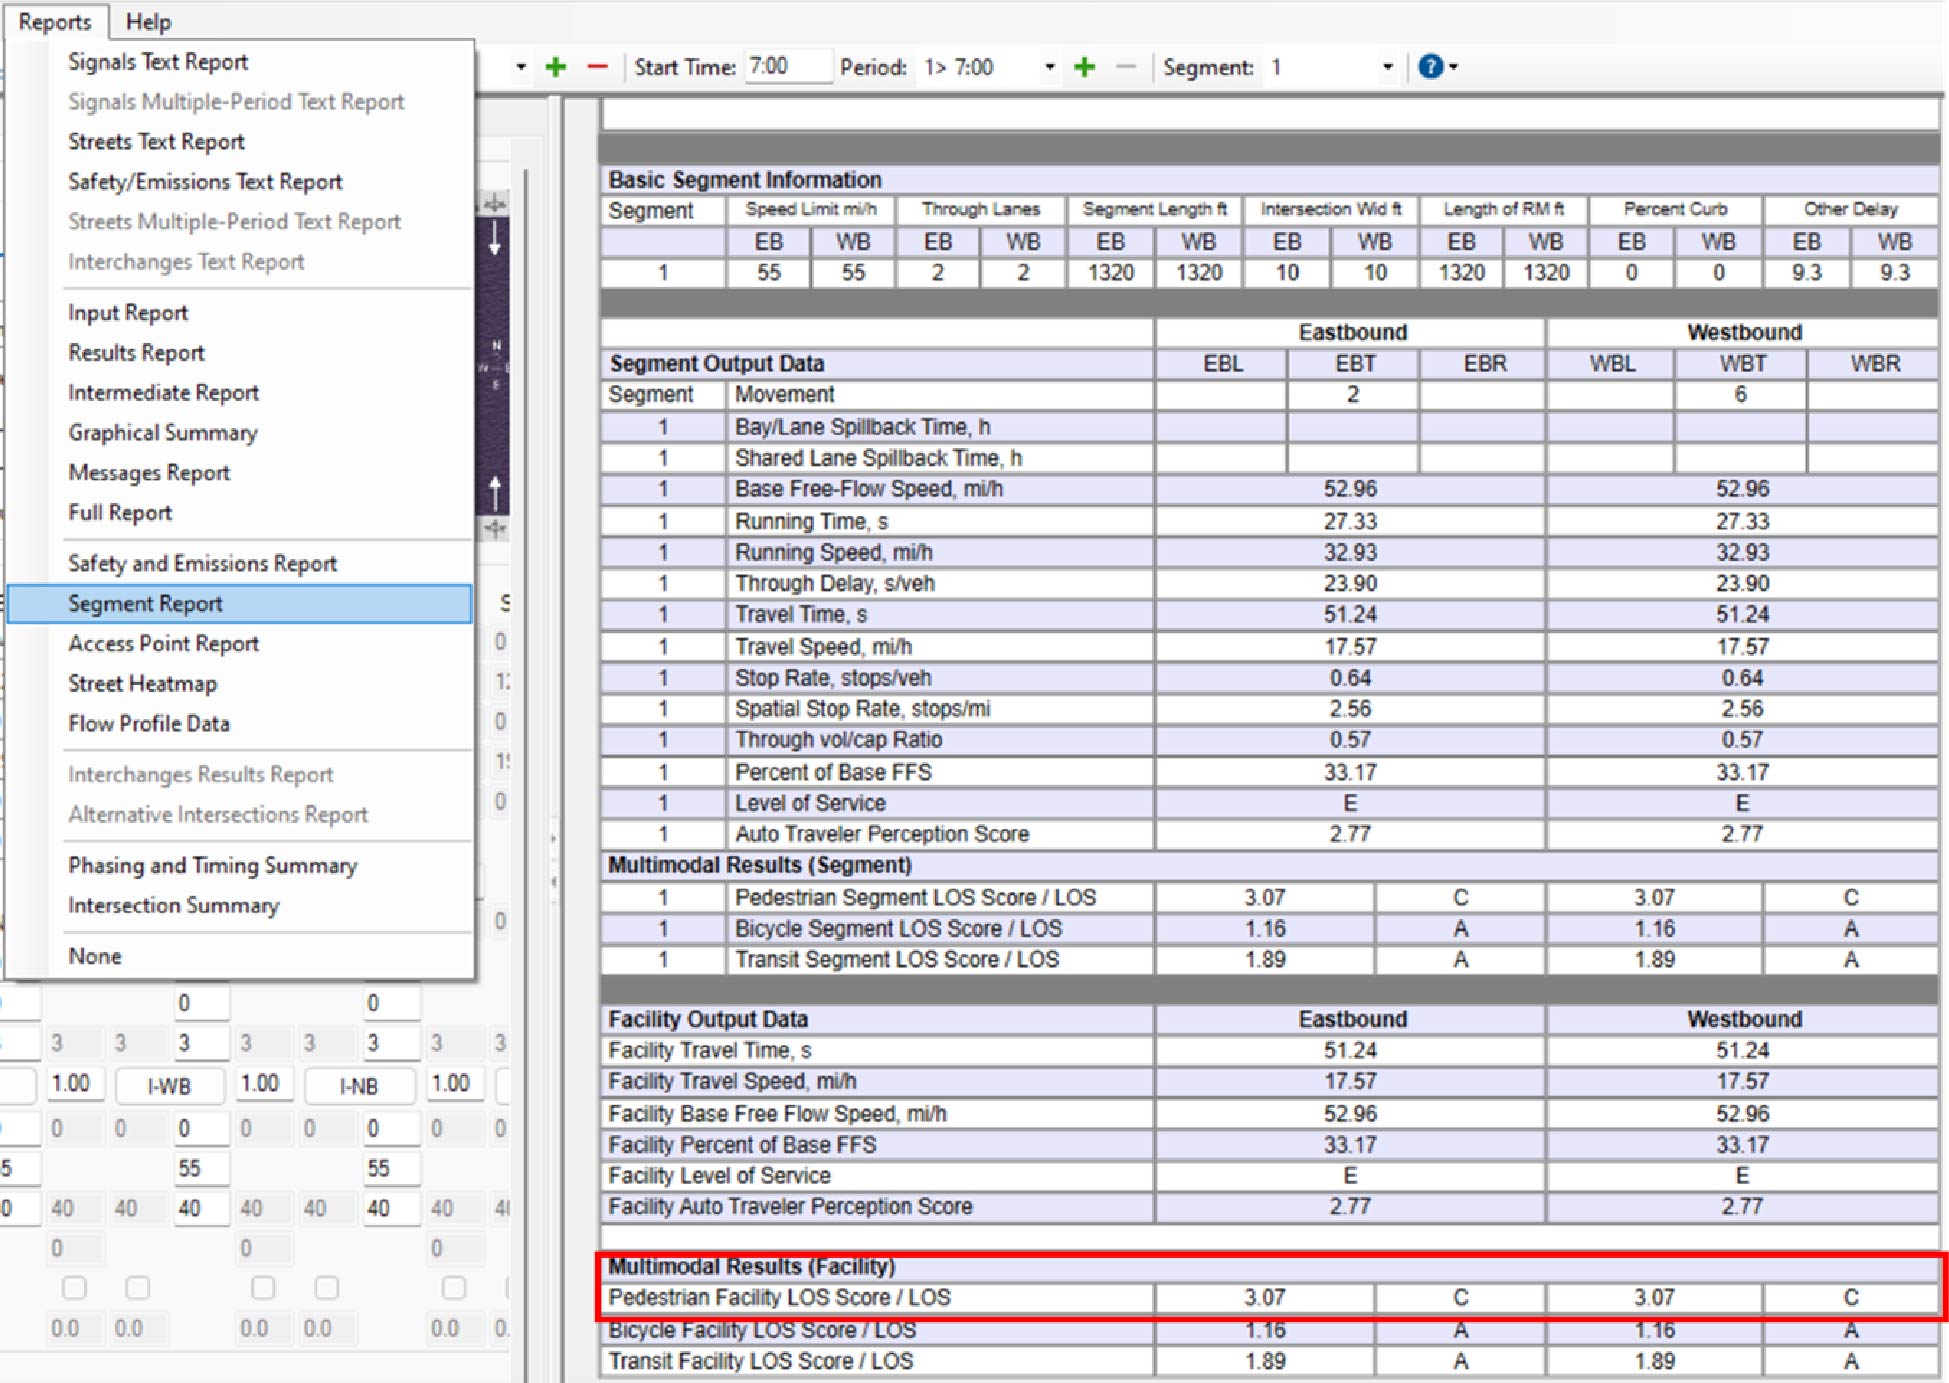Image resolution: width=1949 pixels, height=1383 pixels.
Task: Click the Start Time field showing 7:00
Action: [x=787, y=67]
